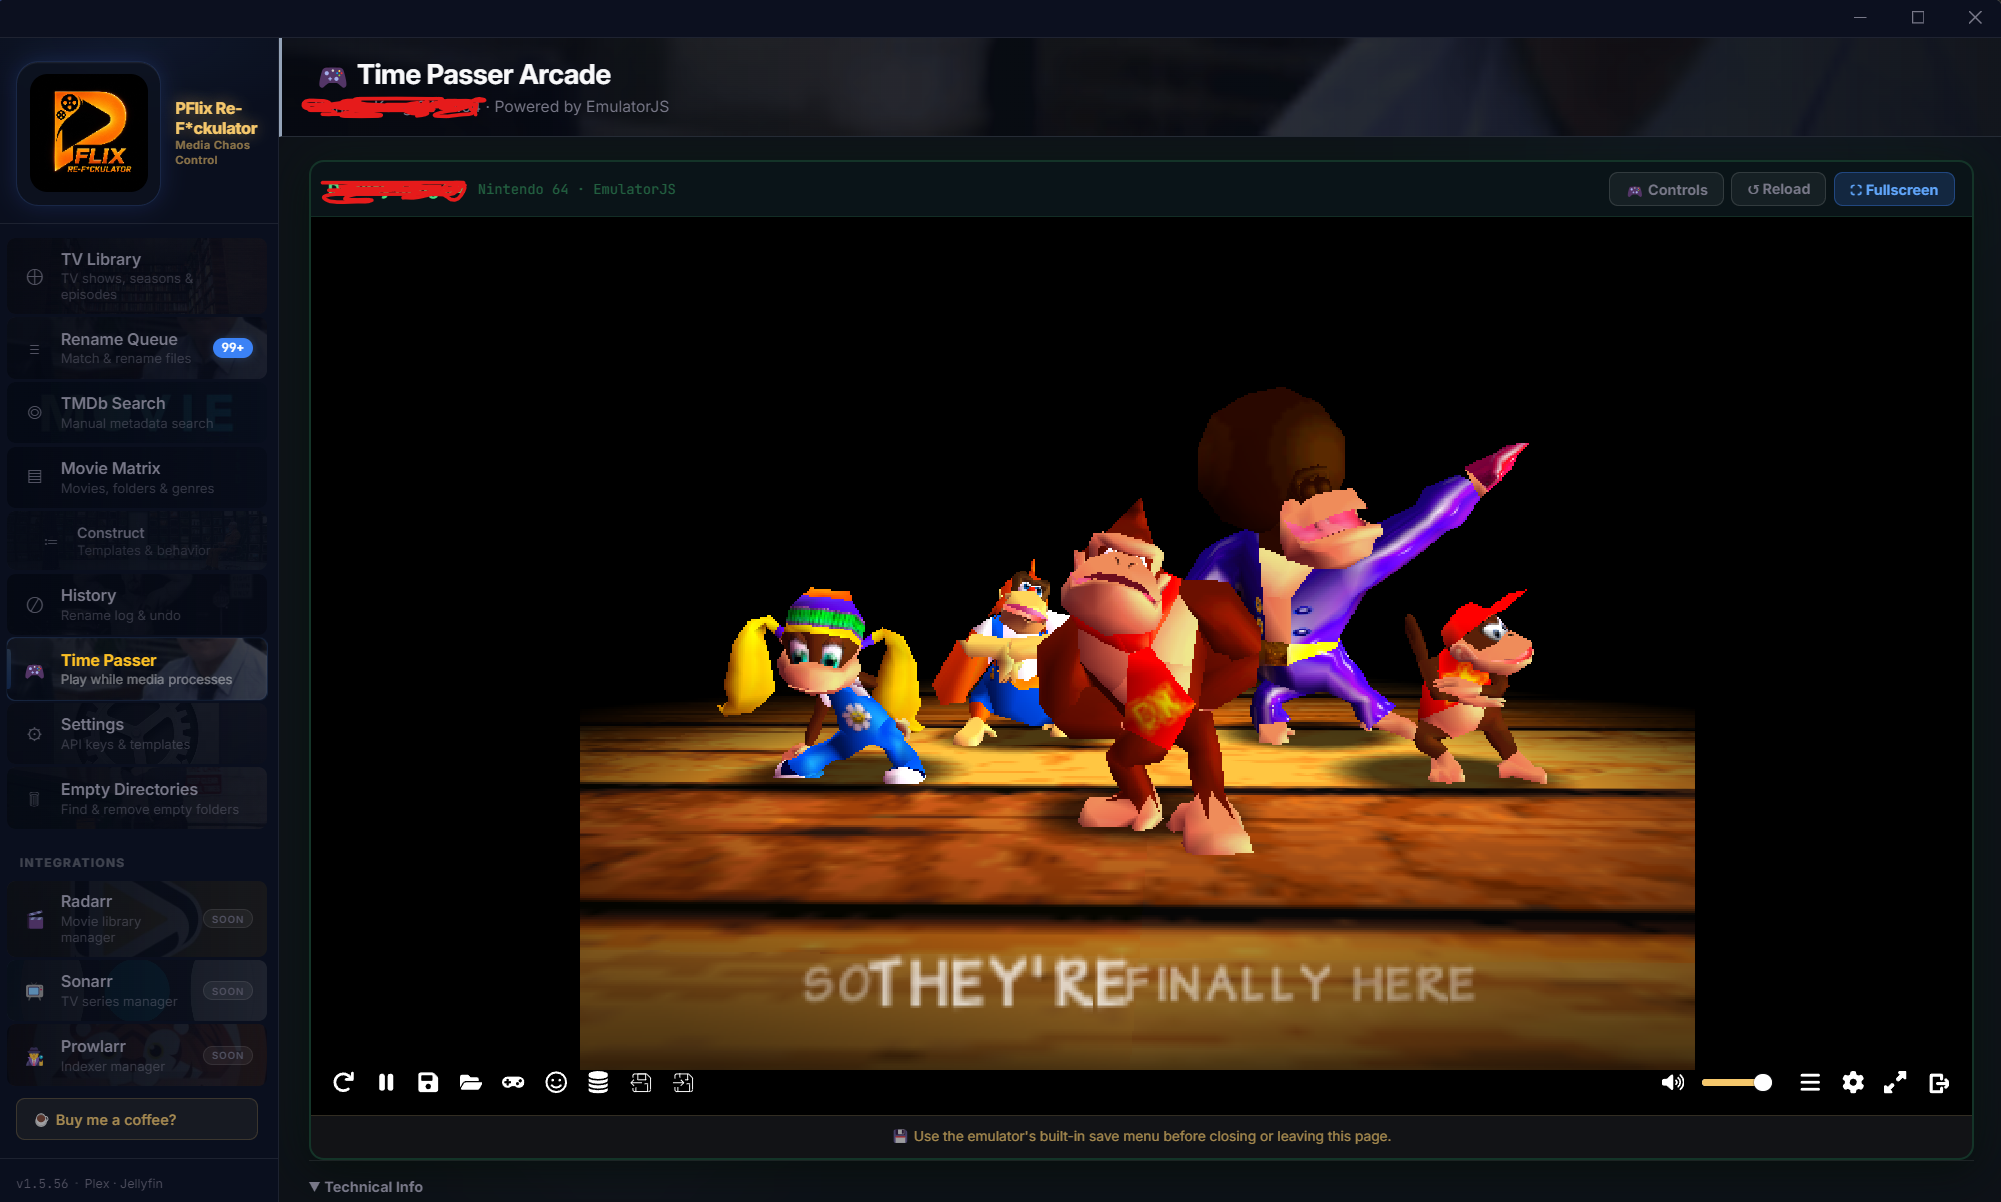This screenshot has height=1202, width=2001.
Task: Open Settings API keys page
Action: [x=137, y=733]
